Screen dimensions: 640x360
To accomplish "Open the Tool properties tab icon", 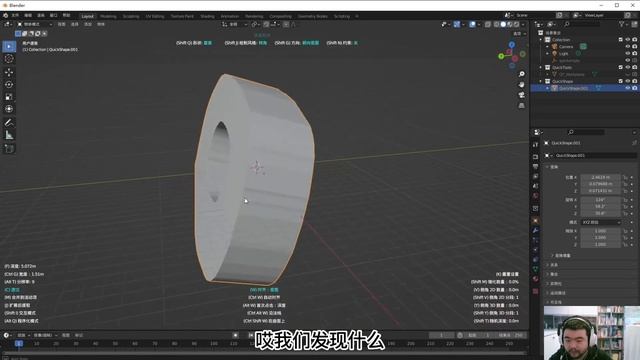I will [x=536, y=145].
